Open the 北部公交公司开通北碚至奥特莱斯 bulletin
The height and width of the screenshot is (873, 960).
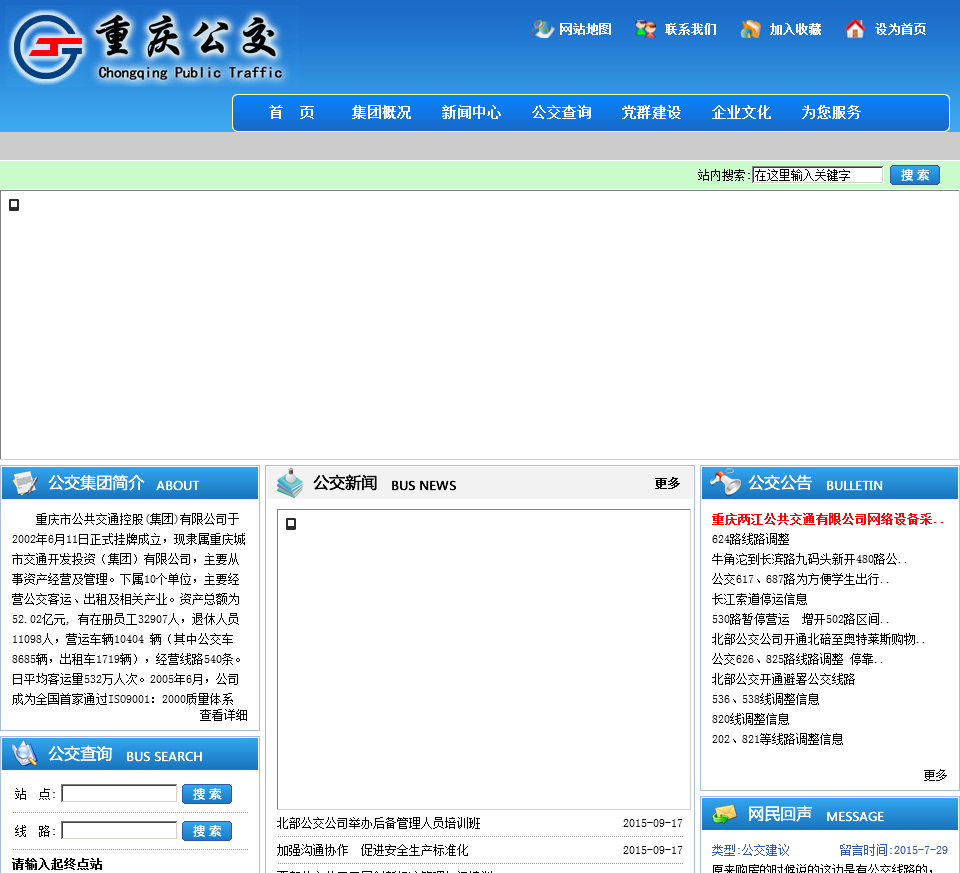point(818,639)
